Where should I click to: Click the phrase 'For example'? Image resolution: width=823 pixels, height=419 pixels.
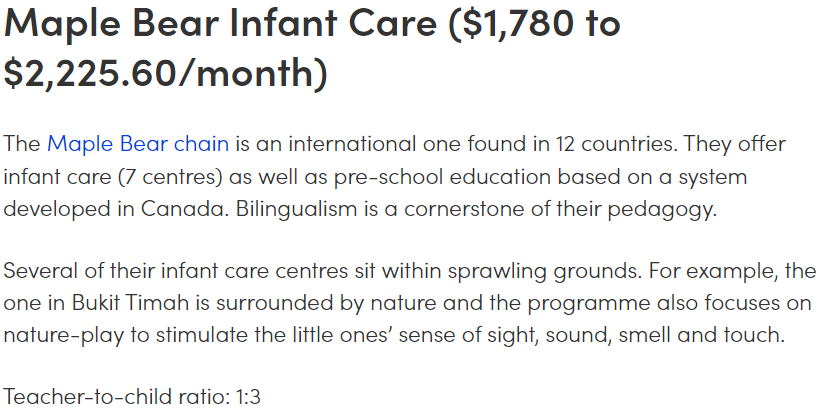point(713,272)
